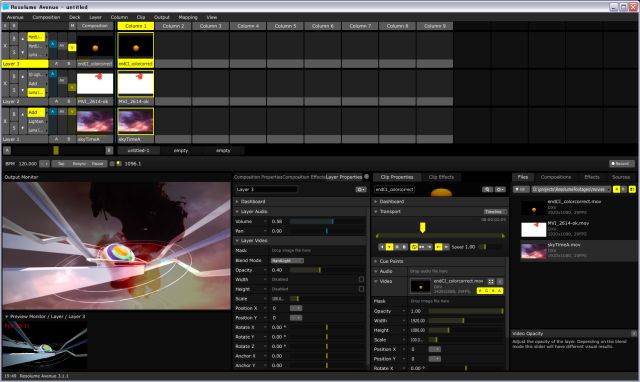Collapse the clip Transport section

(376, 211)
